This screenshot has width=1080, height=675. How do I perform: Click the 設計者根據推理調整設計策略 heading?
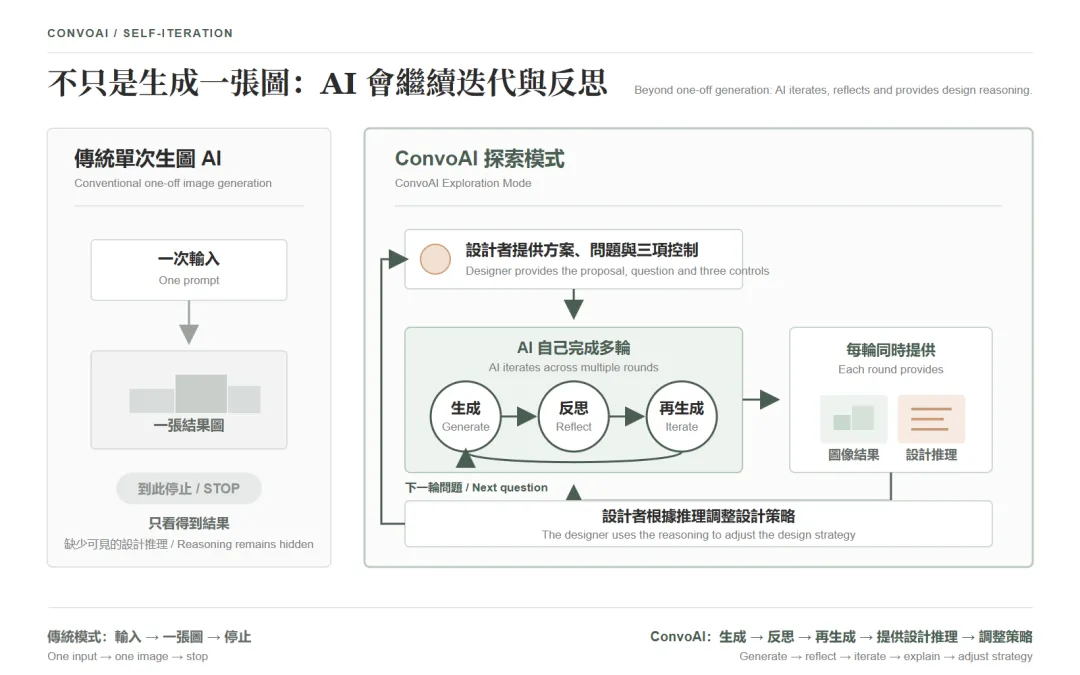coord(698,516)
